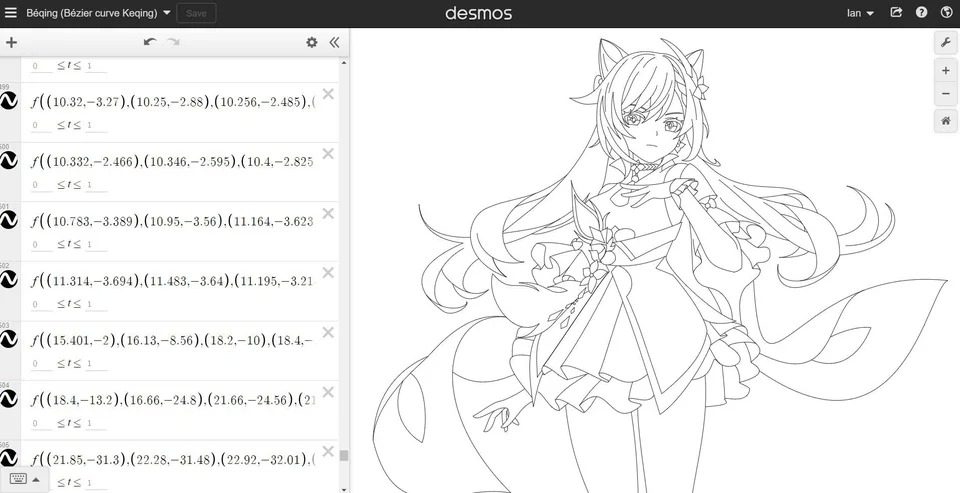Redo the last undone edit
960x493 pixels.
pyautogui.click(x=174, y=42)
